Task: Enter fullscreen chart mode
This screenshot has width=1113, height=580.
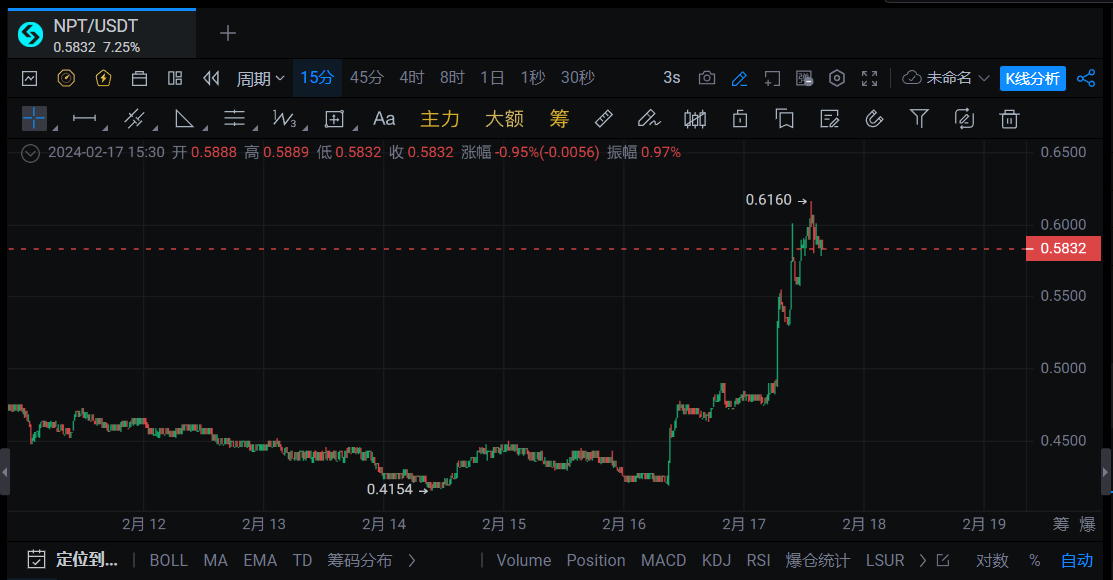Action: 869,78
